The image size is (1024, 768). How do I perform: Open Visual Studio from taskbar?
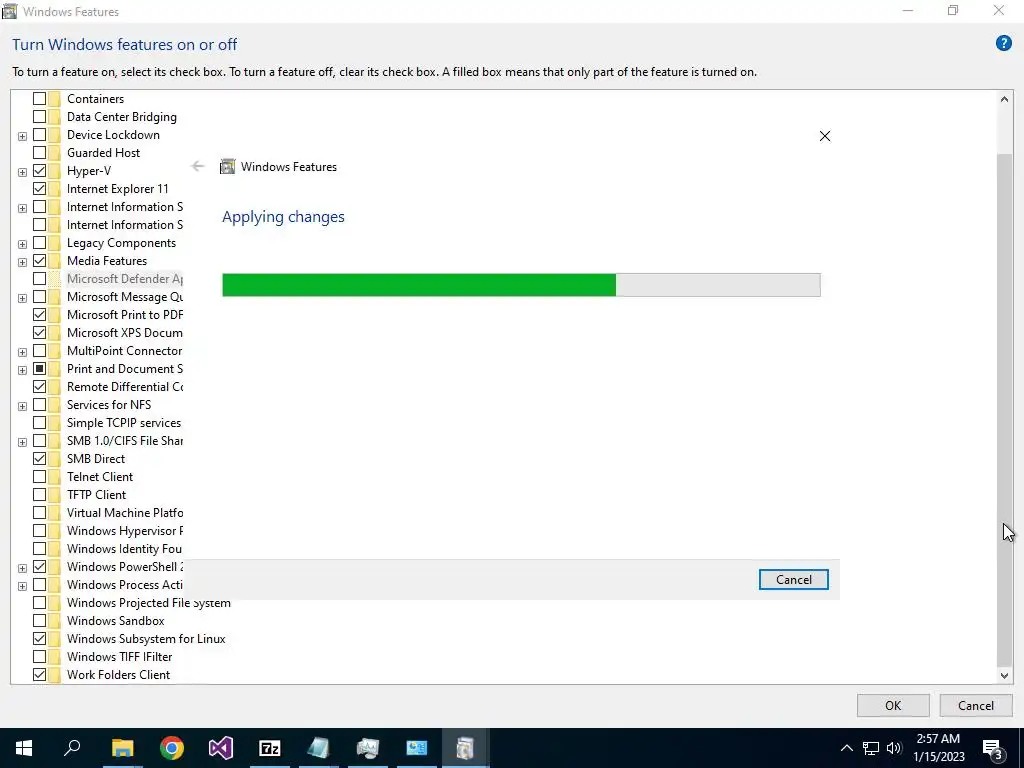pyautogui.click(x=221, y=748)
